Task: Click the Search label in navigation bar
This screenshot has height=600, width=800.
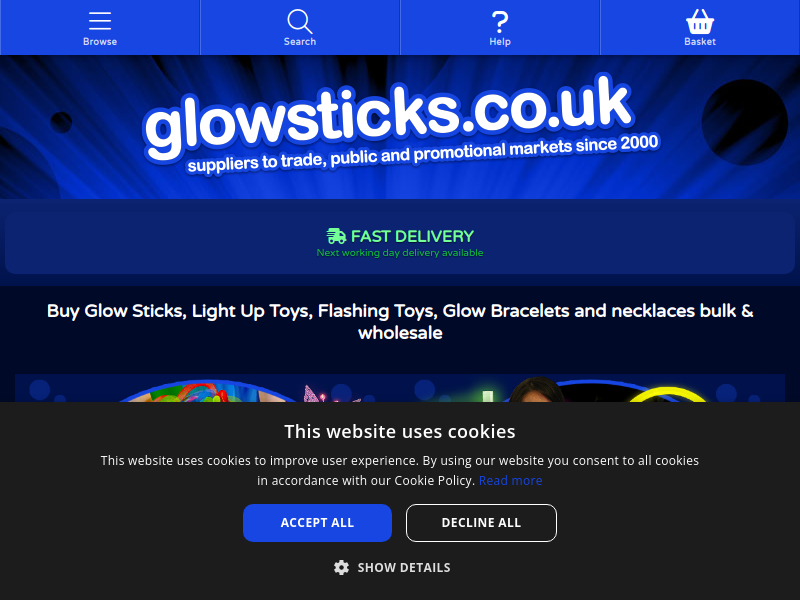Action: 300,42
